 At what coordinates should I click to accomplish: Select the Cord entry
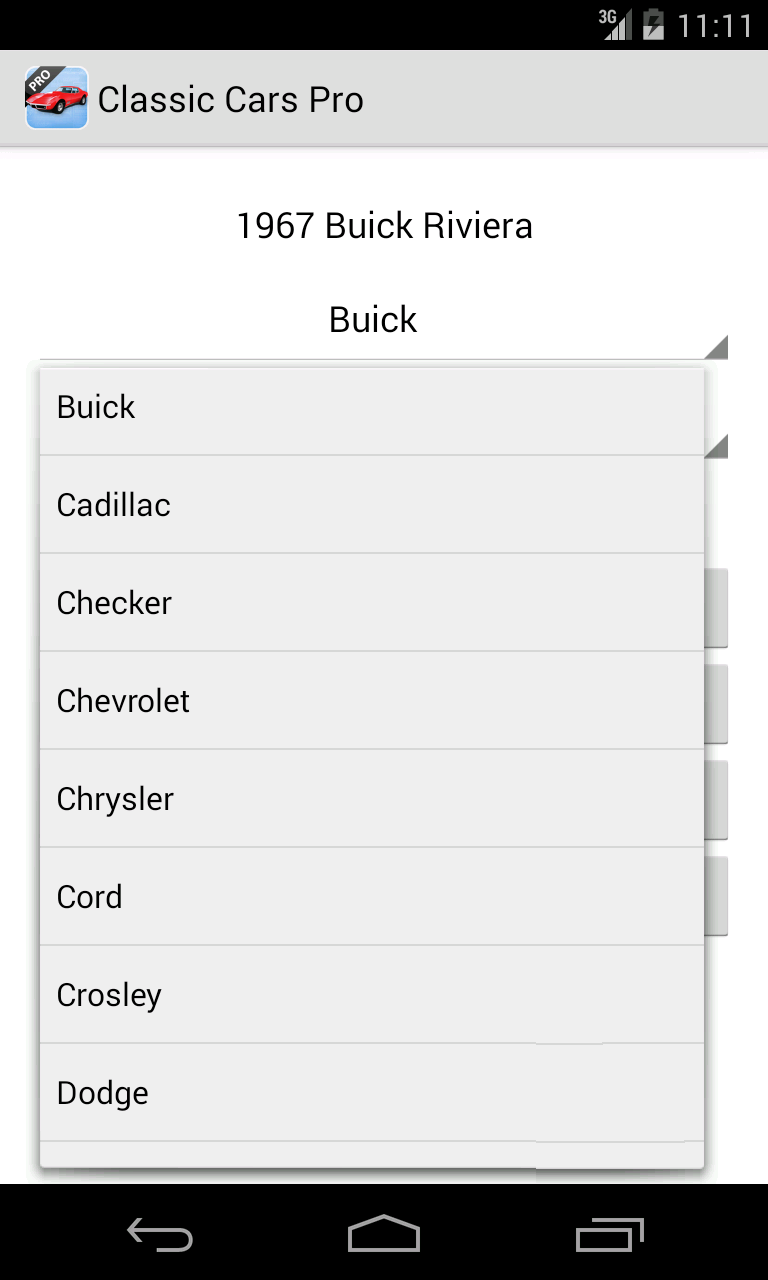coord(372,897)
